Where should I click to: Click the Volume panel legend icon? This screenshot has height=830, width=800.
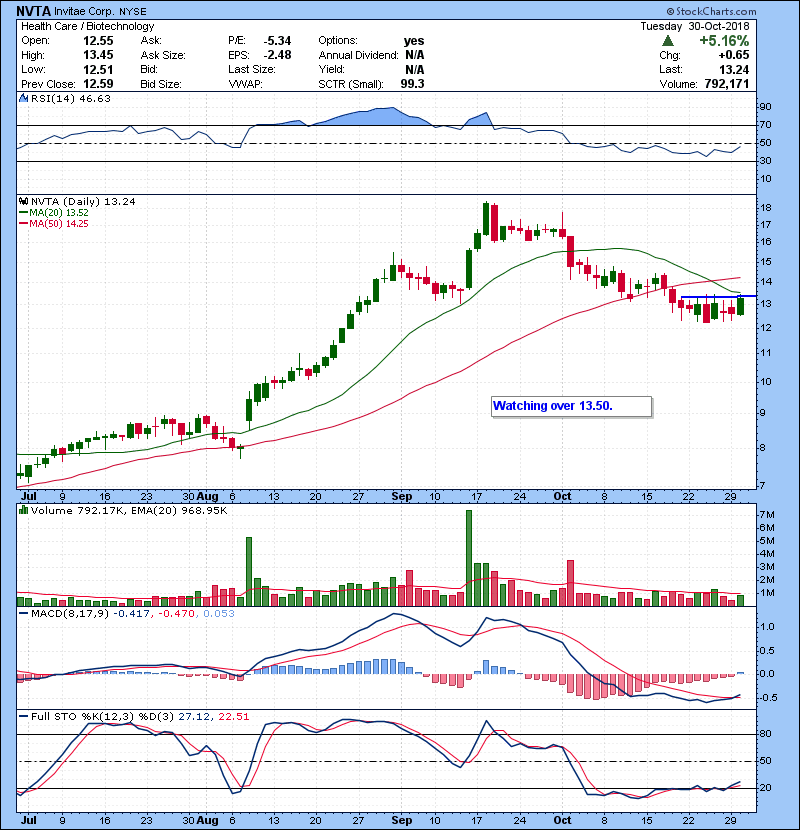click(x=23, y=510)
